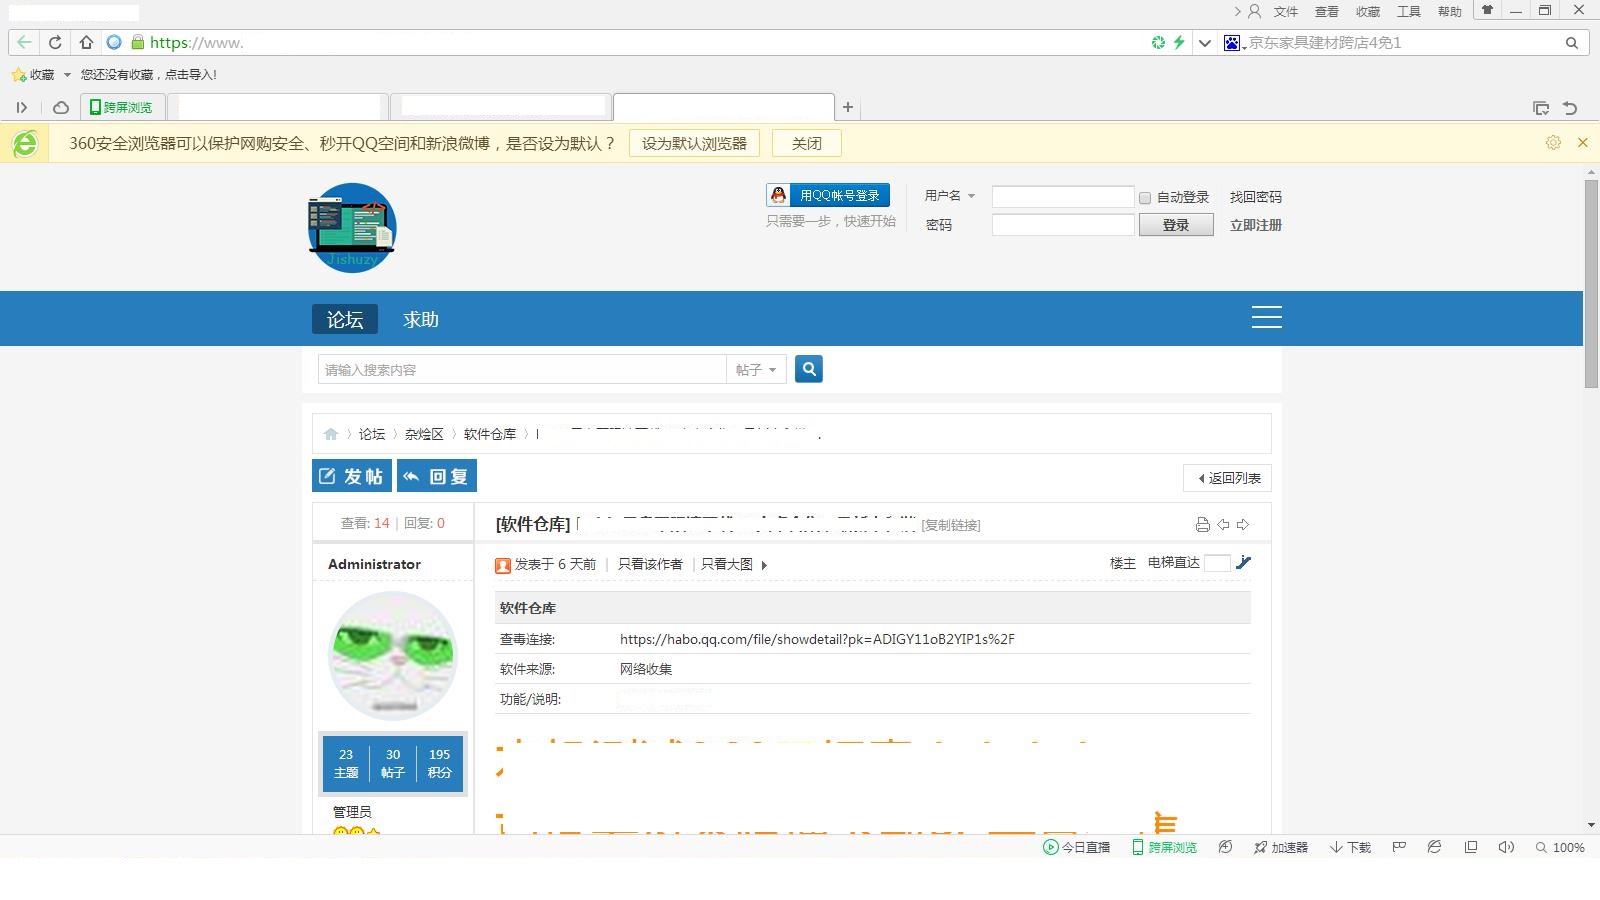Reload the page with the refresh icon

point(55,42)
